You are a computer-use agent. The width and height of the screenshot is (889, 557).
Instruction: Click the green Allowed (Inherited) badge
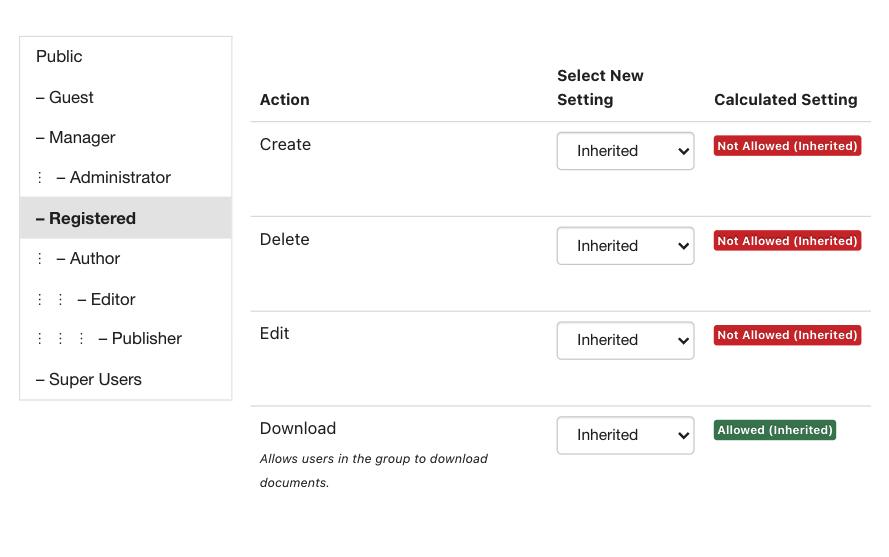[774, 430]
